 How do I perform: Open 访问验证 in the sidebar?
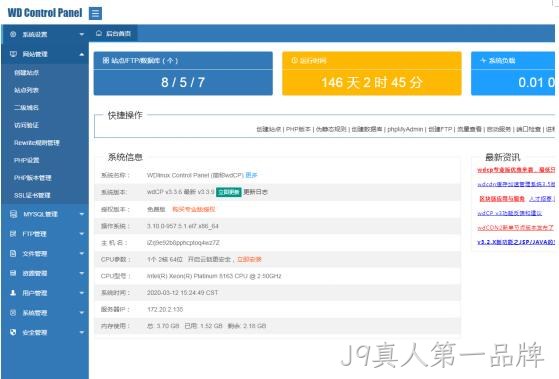tap(26, 125)
